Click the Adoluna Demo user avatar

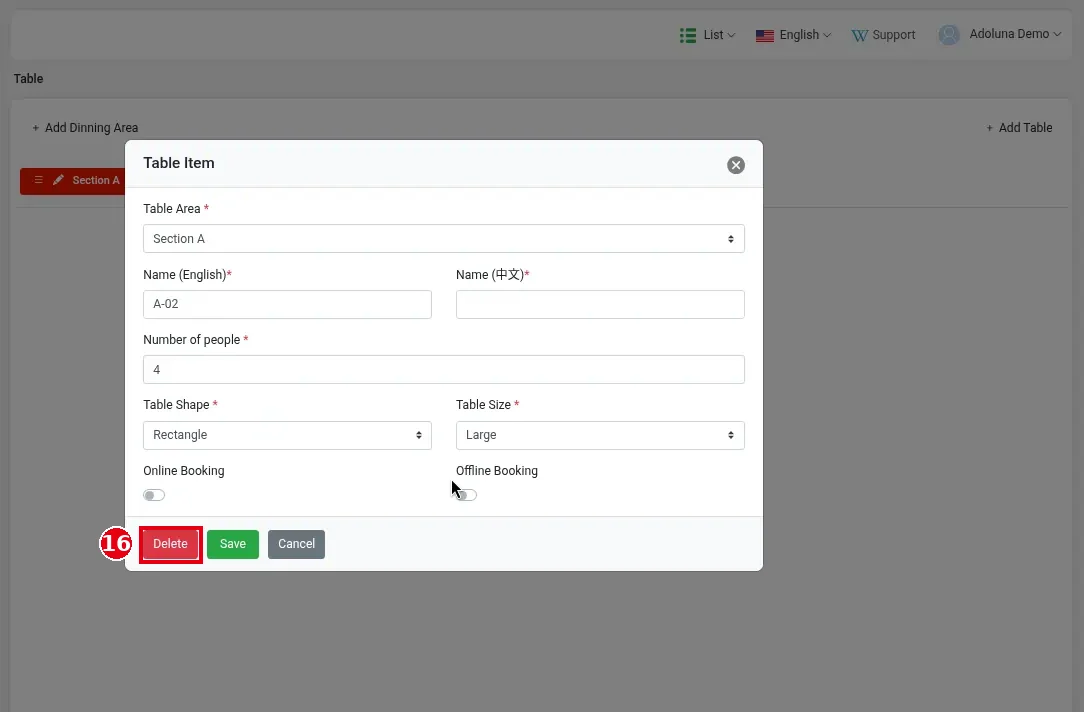tap(949, 35)
